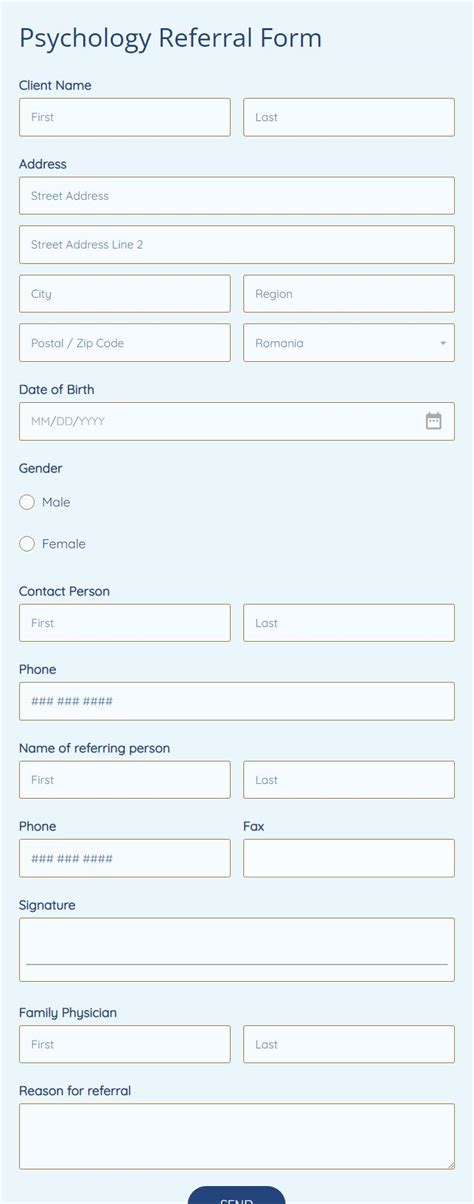Click the City input field
This screenshot has width=474, height=1204.
(x=125, y=294)
